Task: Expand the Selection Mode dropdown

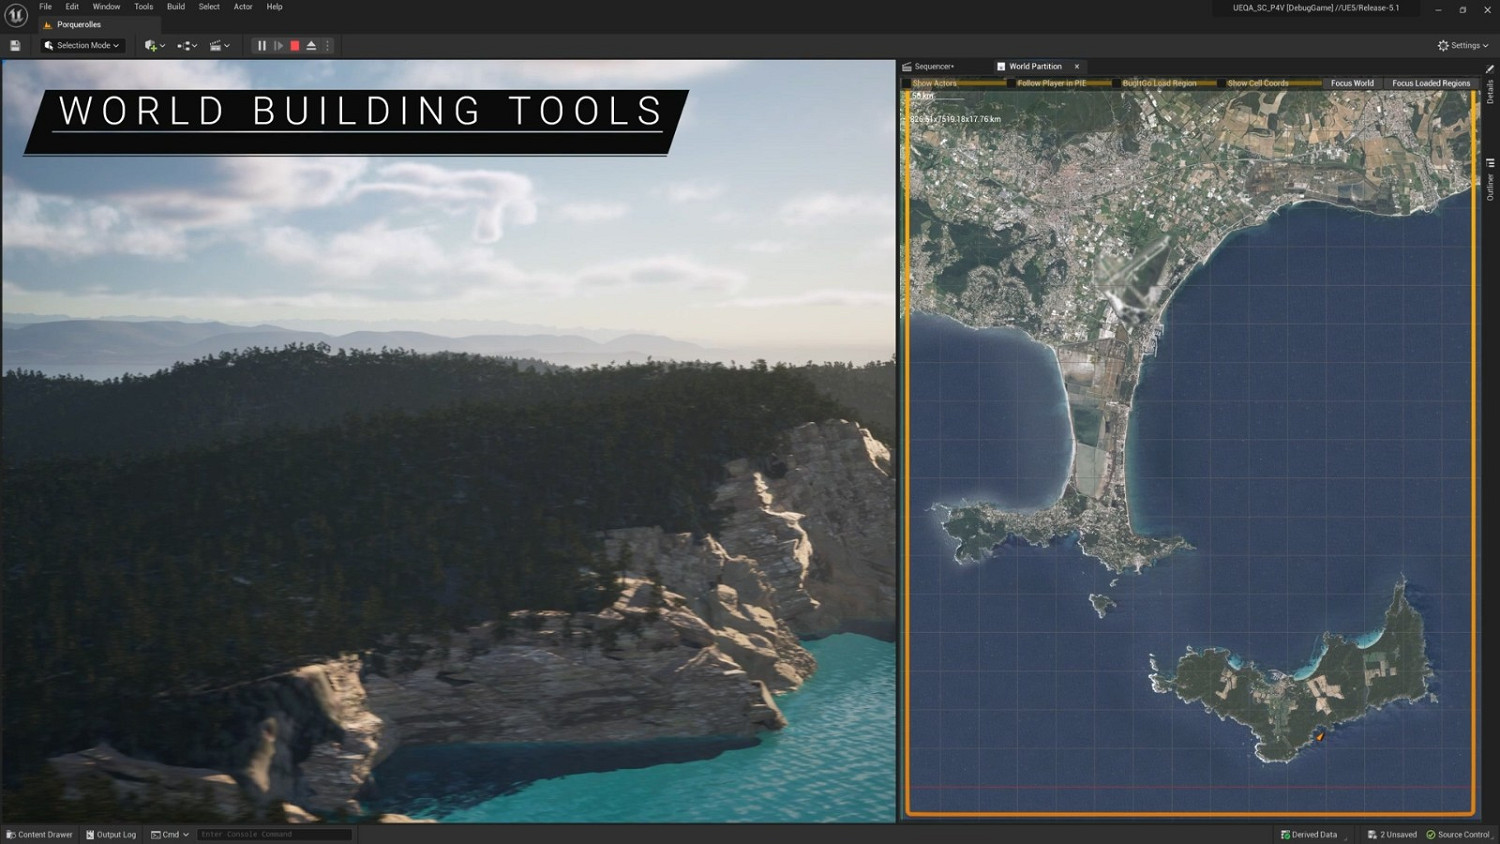Action: coord(83,46)
